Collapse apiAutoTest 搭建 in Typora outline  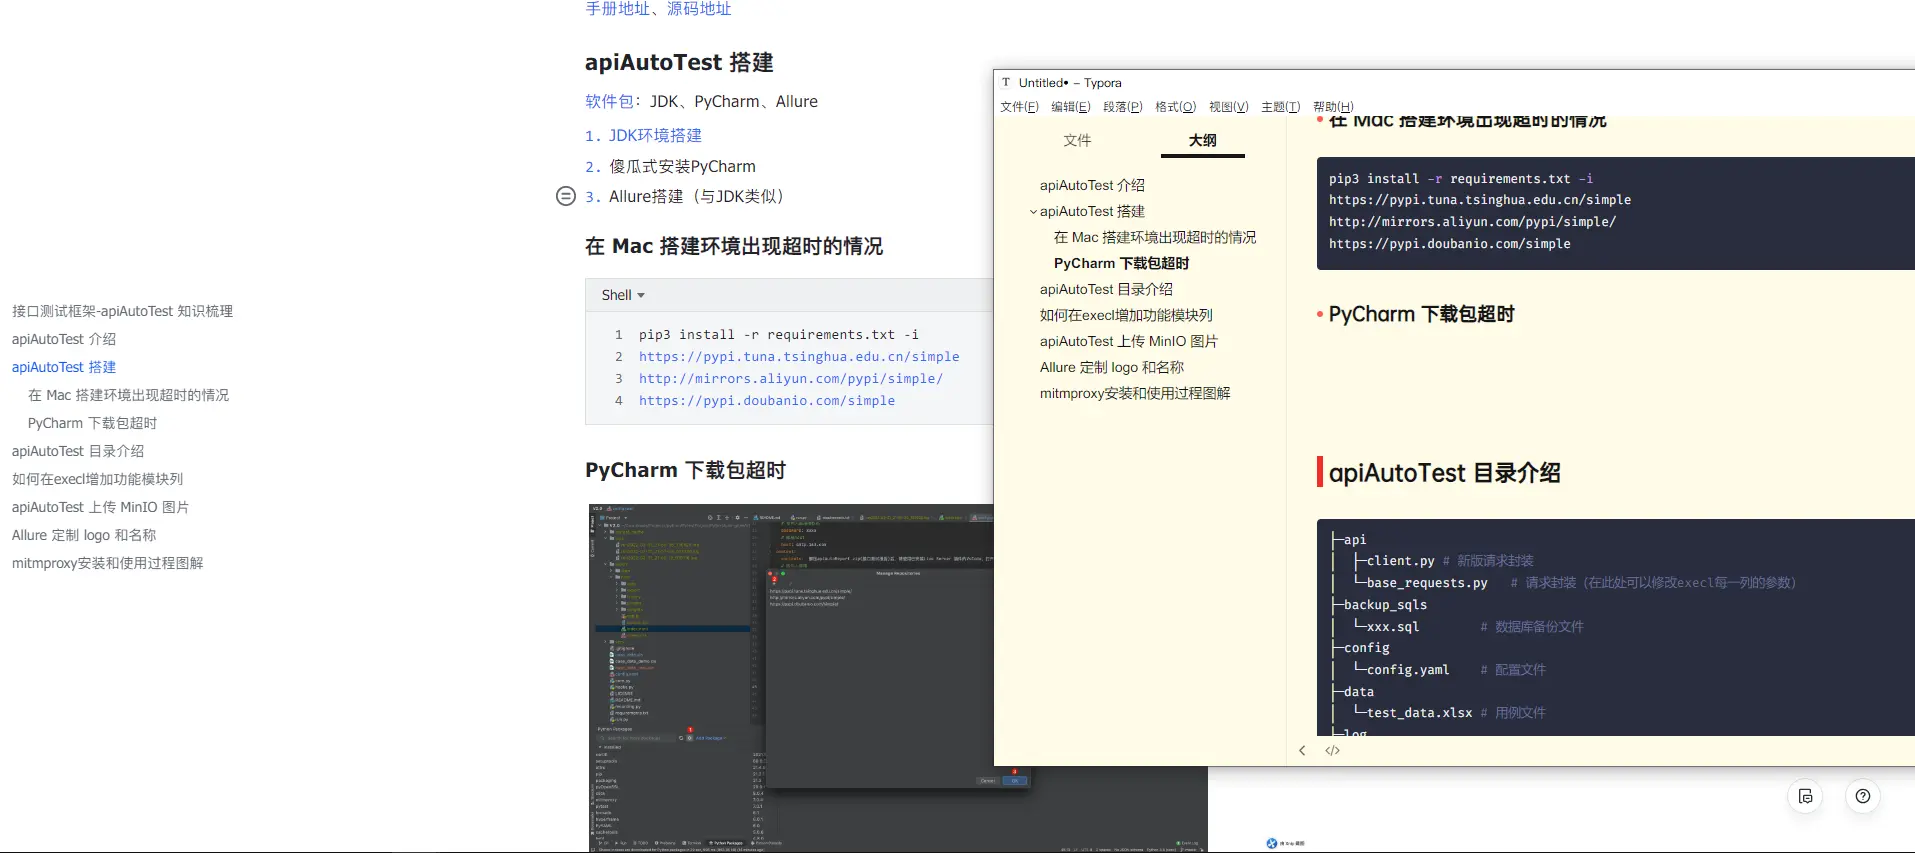1033,212
